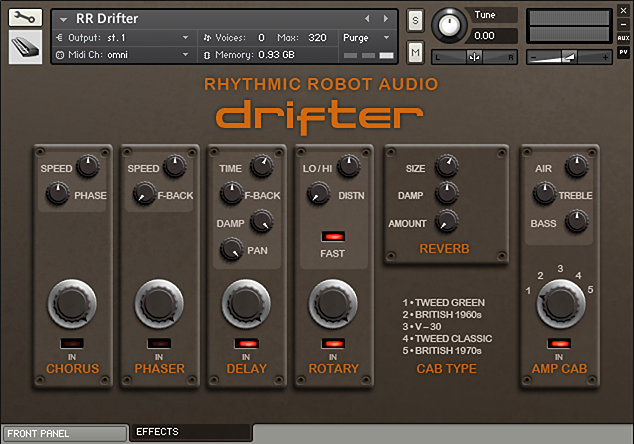
Task: Click the '4 • TWEED CLASSIC' cab label
Action: point(447,338)
